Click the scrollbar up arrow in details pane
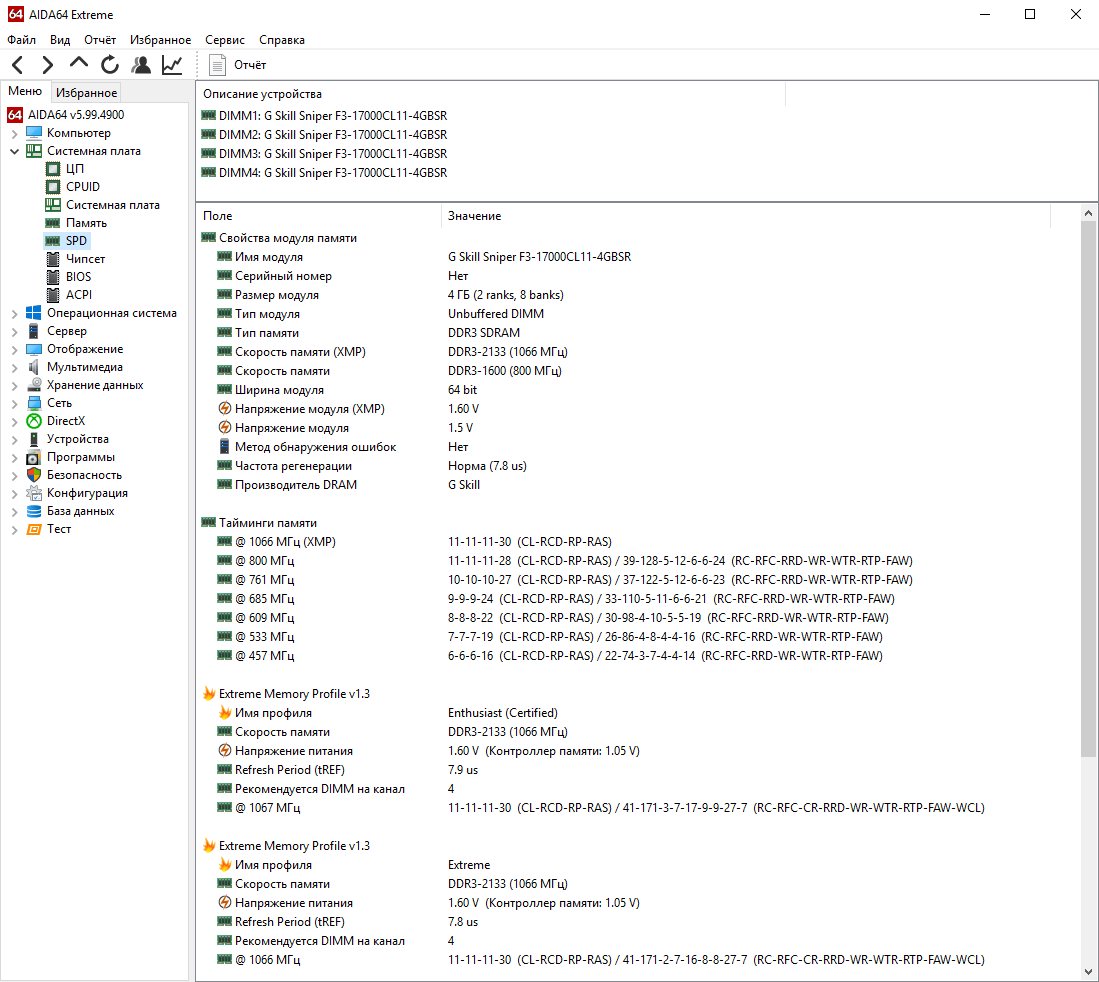The image size is (1099, 982). click(1088, 213)
